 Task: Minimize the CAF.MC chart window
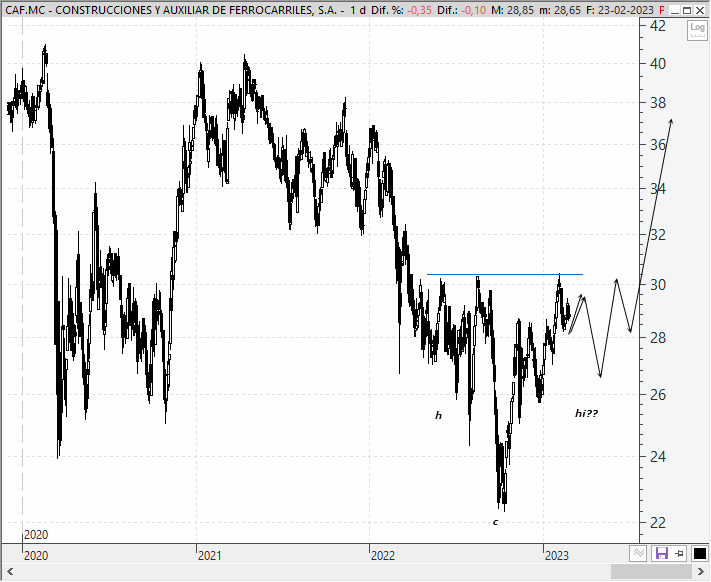point(675,10)
